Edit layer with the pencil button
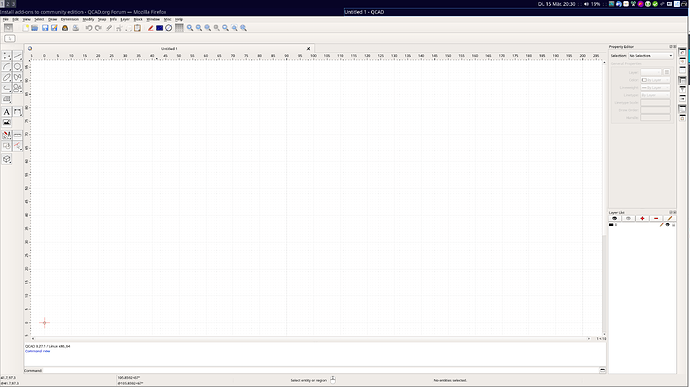This screenshot has height=387, width=690. (670, 218)
